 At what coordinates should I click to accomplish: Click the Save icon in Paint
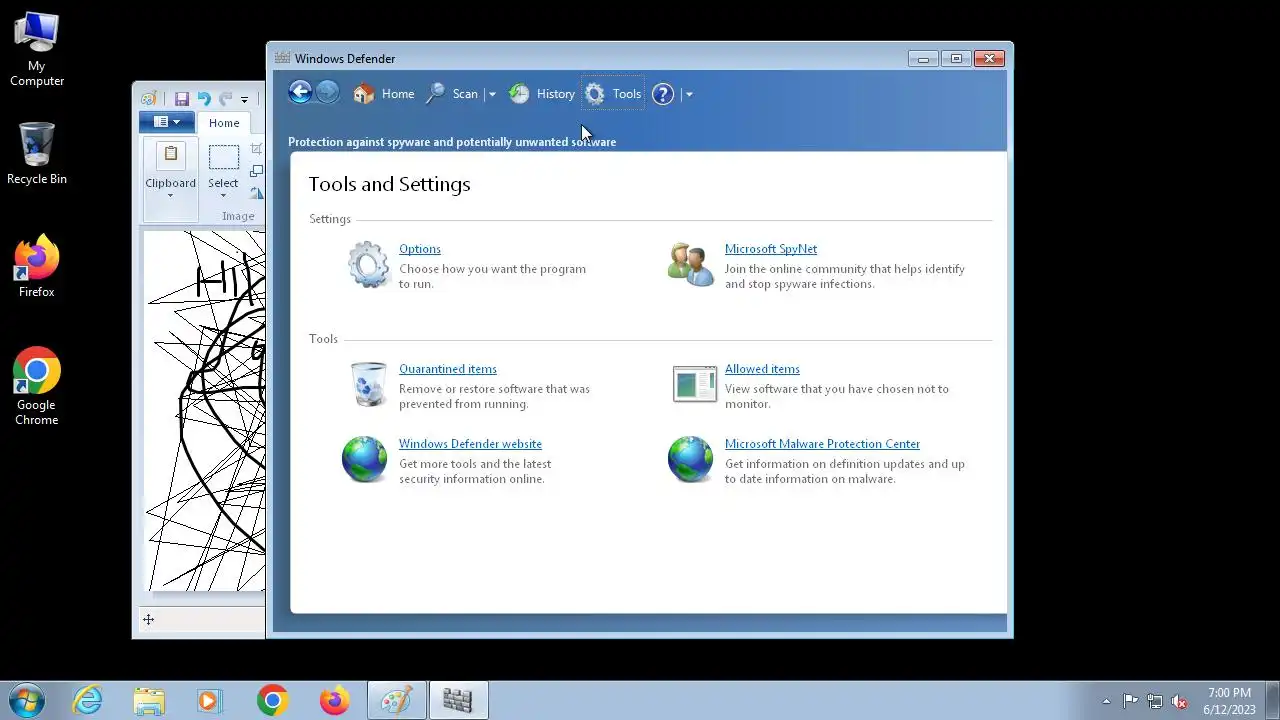[182, 99]
